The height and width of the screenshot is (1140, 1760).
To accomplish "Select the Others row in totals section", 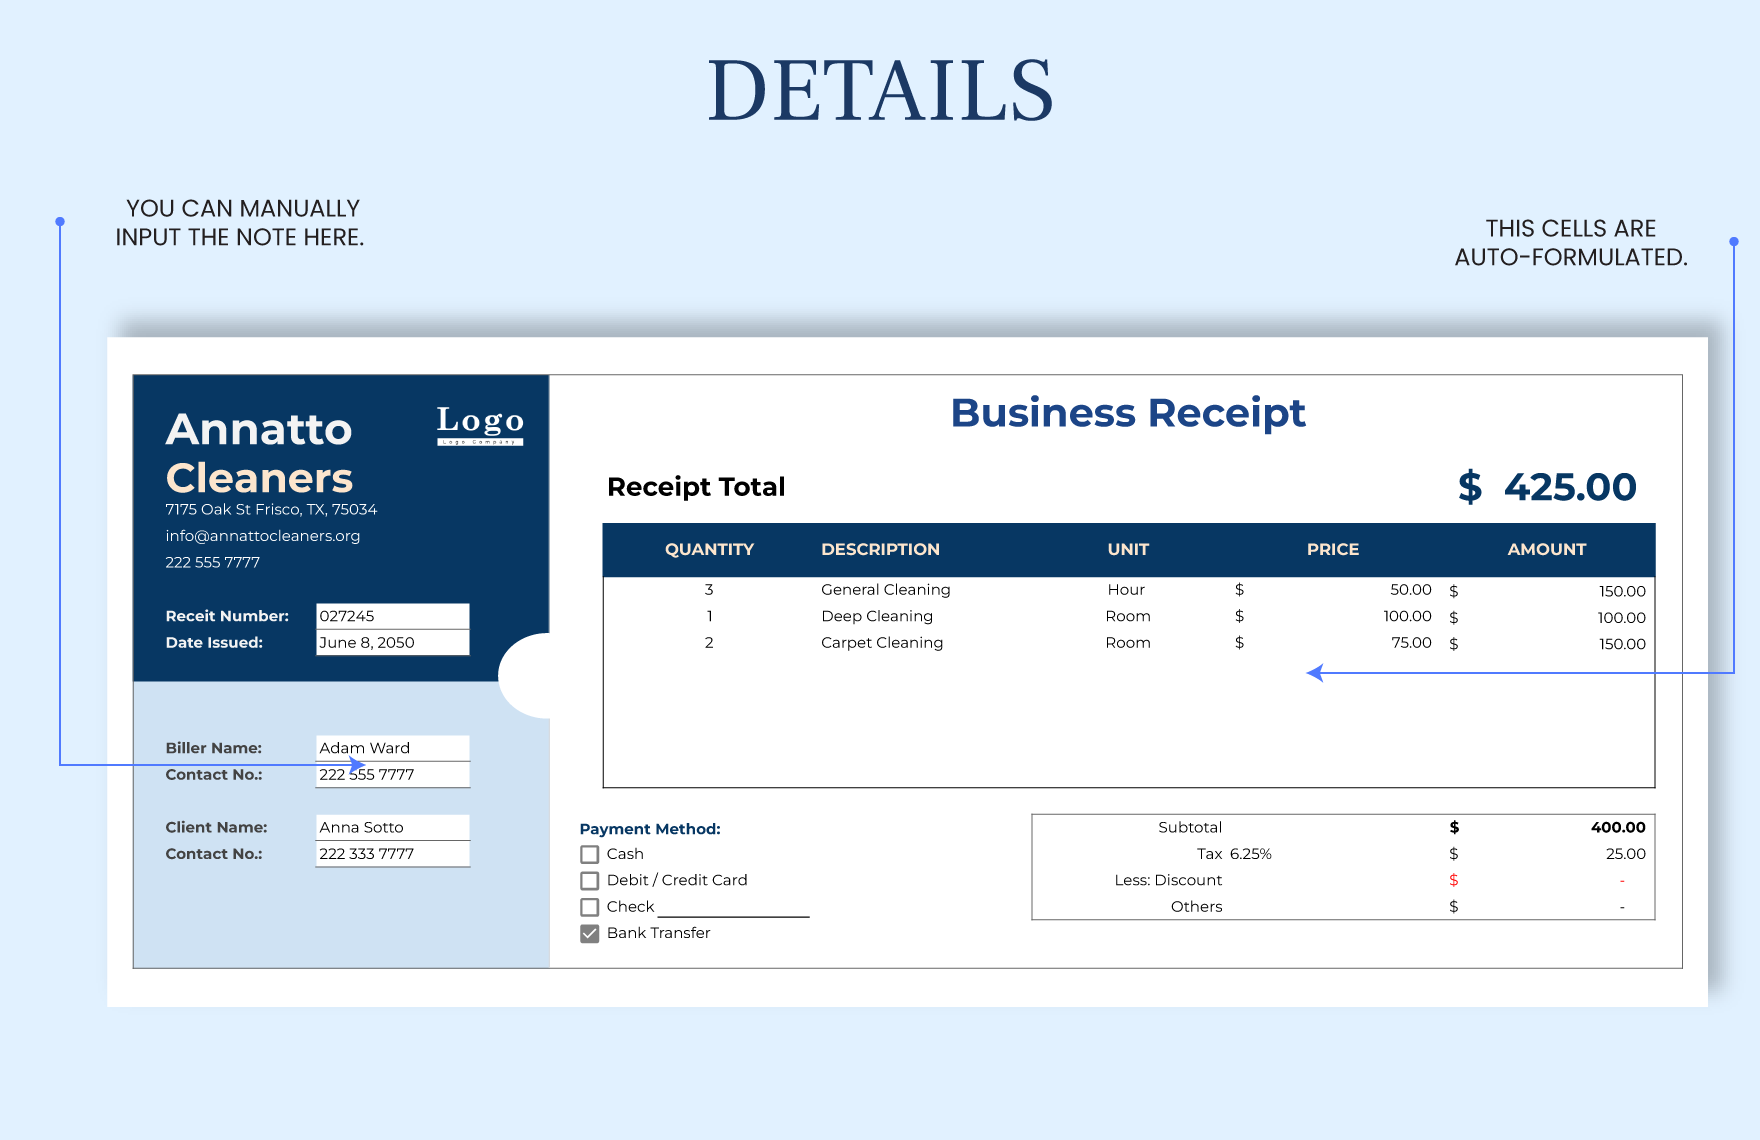I will (1196, 906).
